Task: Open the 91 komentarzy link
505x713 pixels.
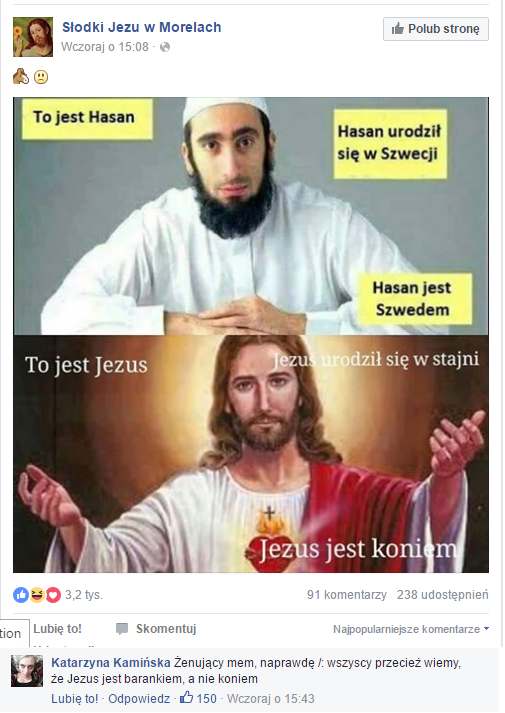Action: click(347, 595)
